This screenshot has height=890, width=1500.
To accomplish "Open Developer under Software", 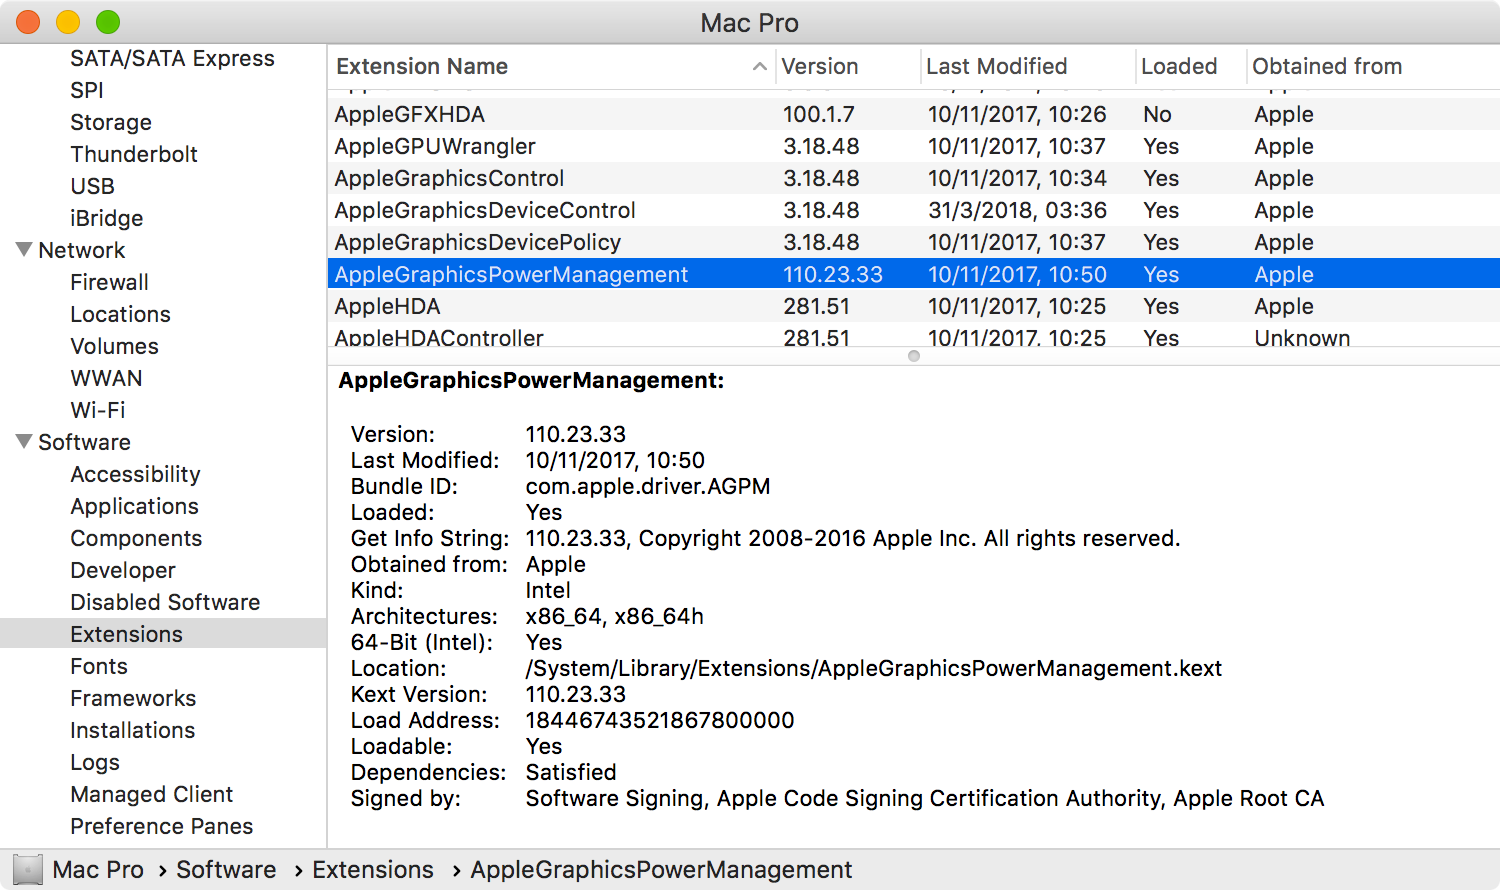I will (123, 570).
